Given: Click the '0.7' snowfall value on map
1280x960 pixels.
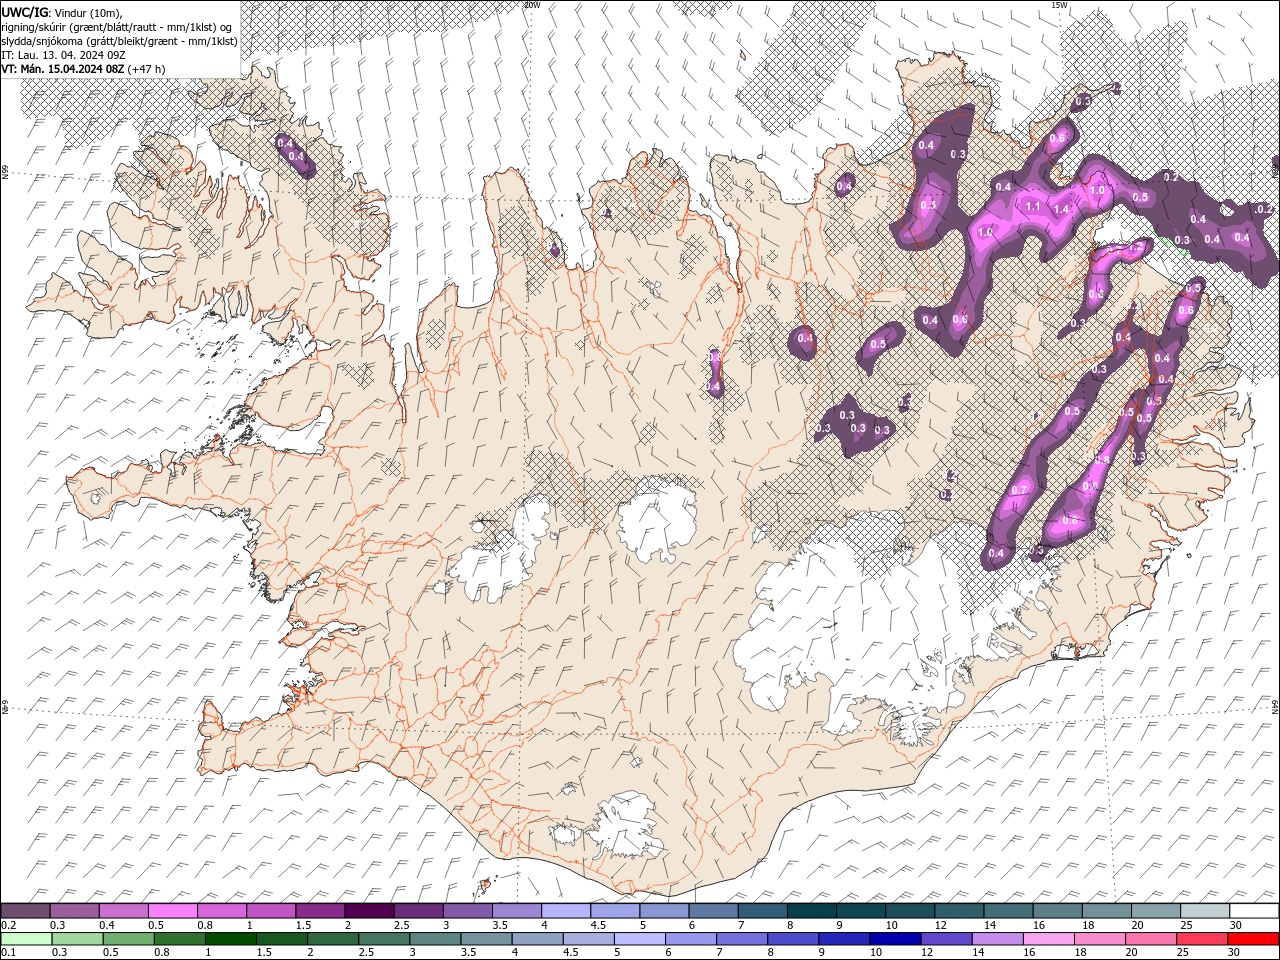Looking at the screenshot, I should (1020, 490).
